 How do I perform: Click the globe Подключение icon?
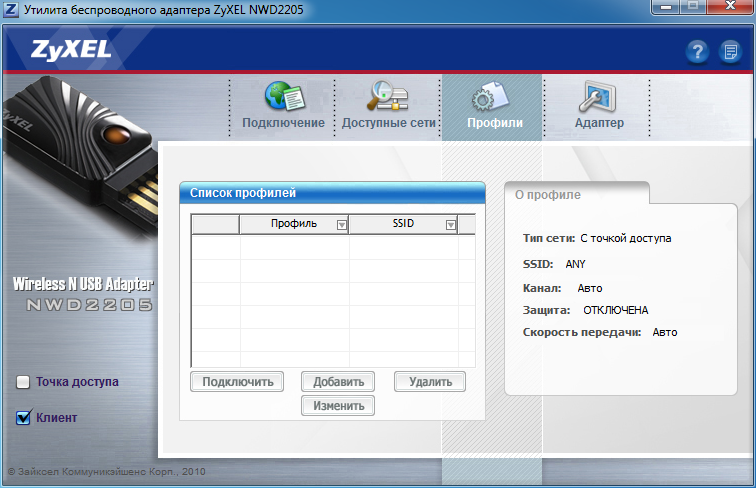[x=284, y=96]
